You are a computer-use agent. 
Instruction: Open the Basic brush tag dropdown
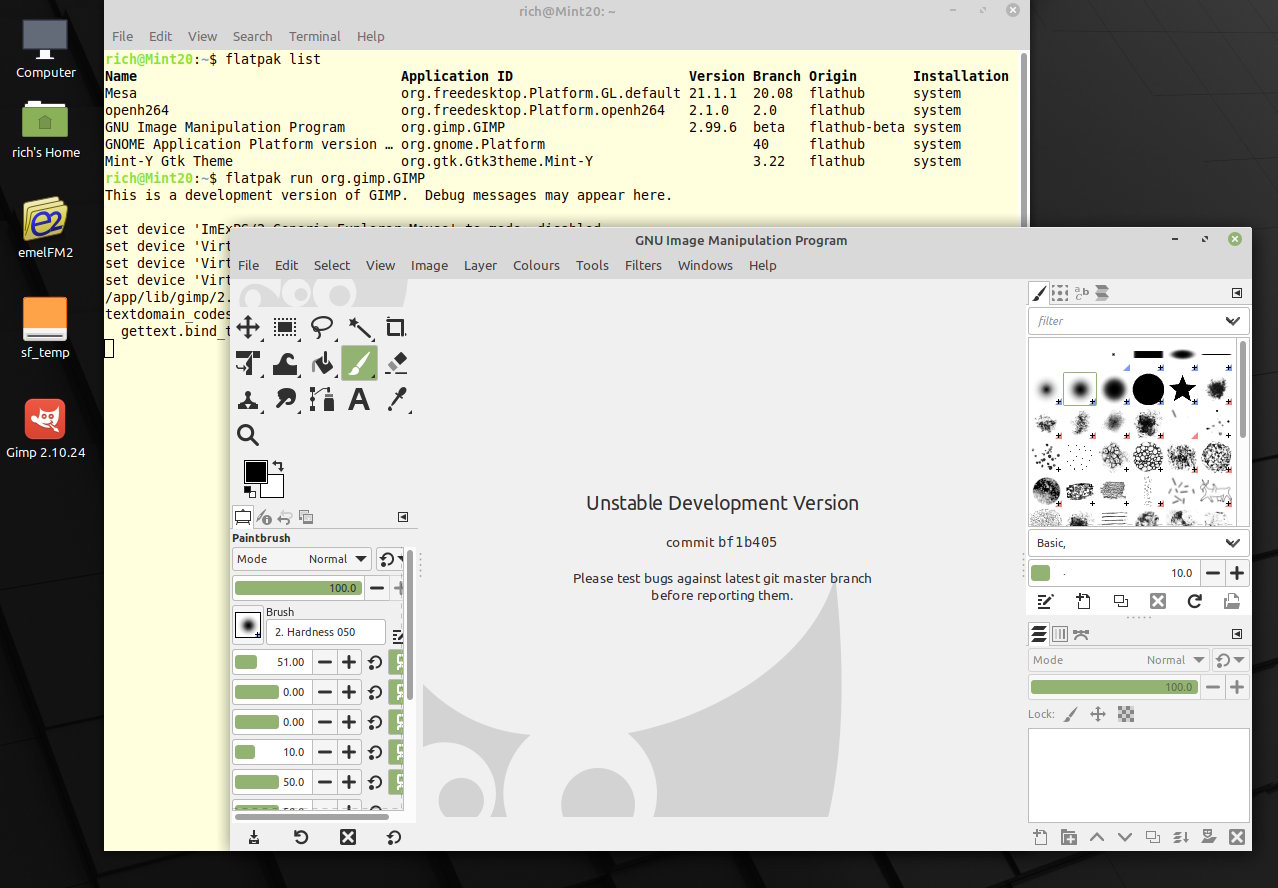[x=1232, y=543]
